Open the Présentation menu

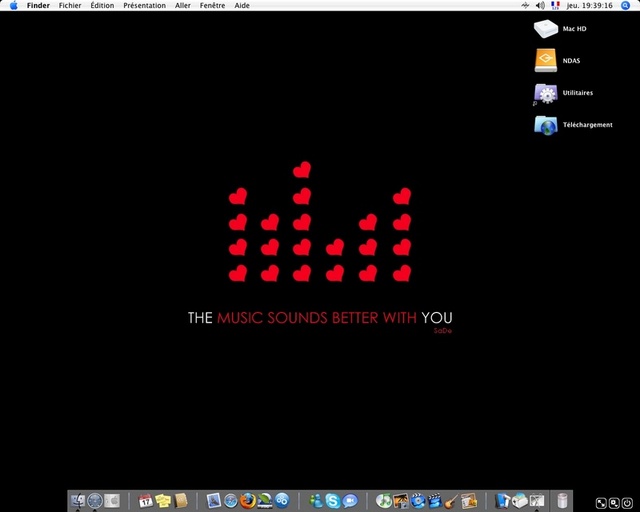(x=144, y=5)
